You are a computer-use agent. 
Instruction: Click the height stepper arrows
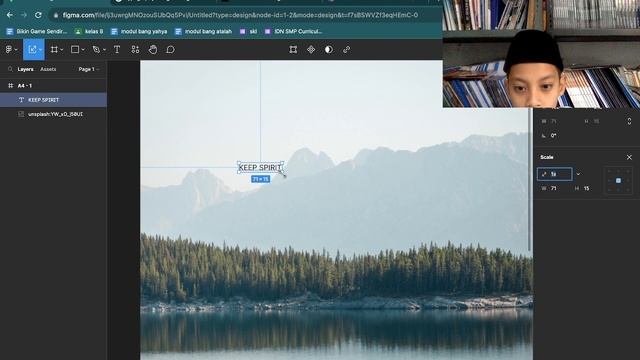pos(629,121)
